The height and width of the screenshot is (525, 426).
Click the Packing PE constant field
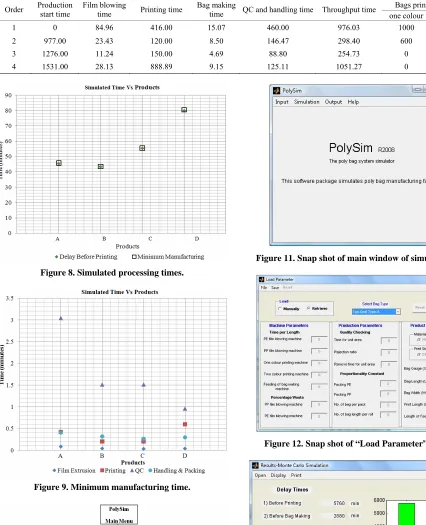(388, 384)
